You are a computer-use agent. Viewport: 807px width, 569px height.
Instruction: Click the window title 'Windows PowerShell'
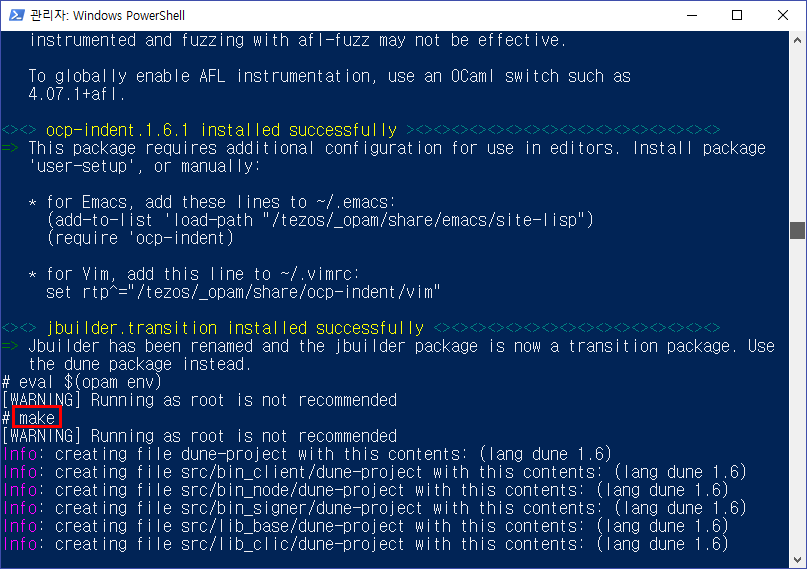click(x=129, y=15)
